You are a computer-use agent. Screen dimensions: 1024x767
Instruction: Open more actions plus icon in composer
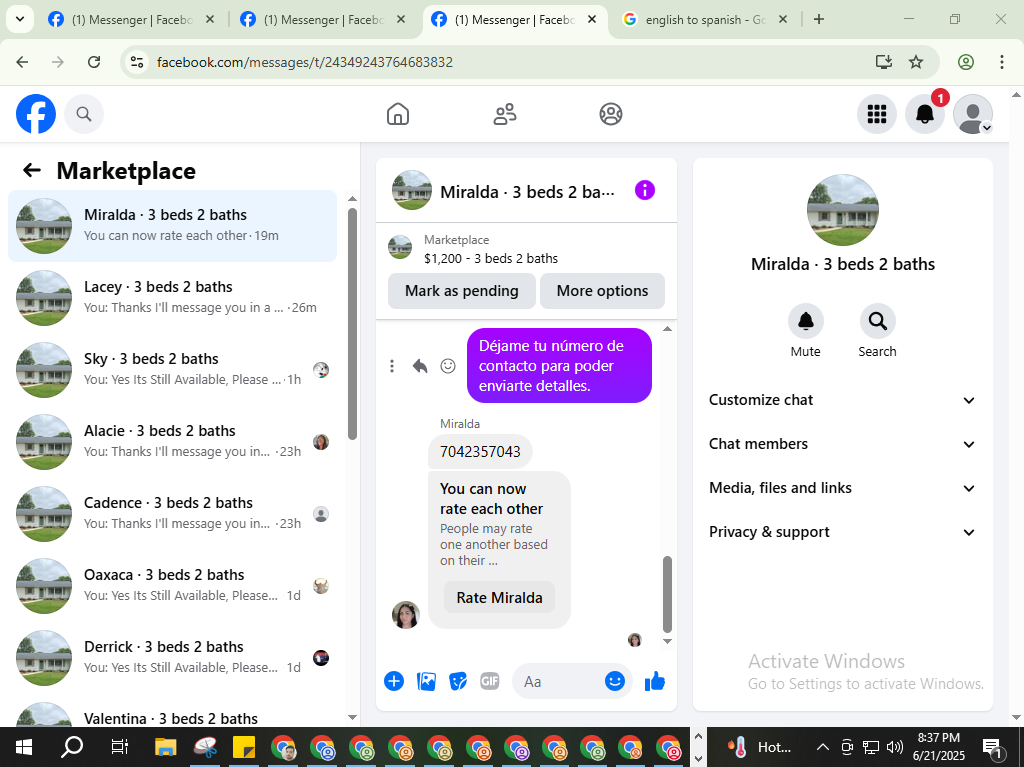(x=394, y=681)
